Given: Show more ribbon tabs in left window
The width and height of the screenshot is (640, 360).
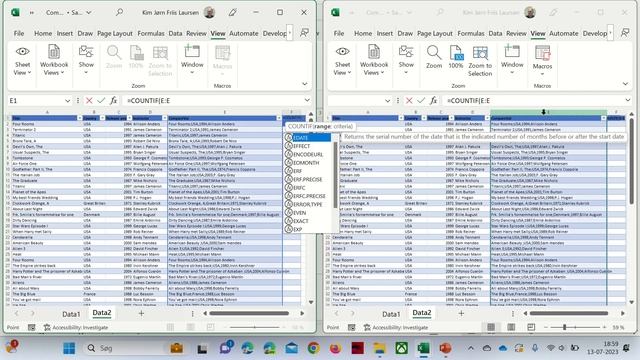Looking at the screenshot, I should coord(290,33).
